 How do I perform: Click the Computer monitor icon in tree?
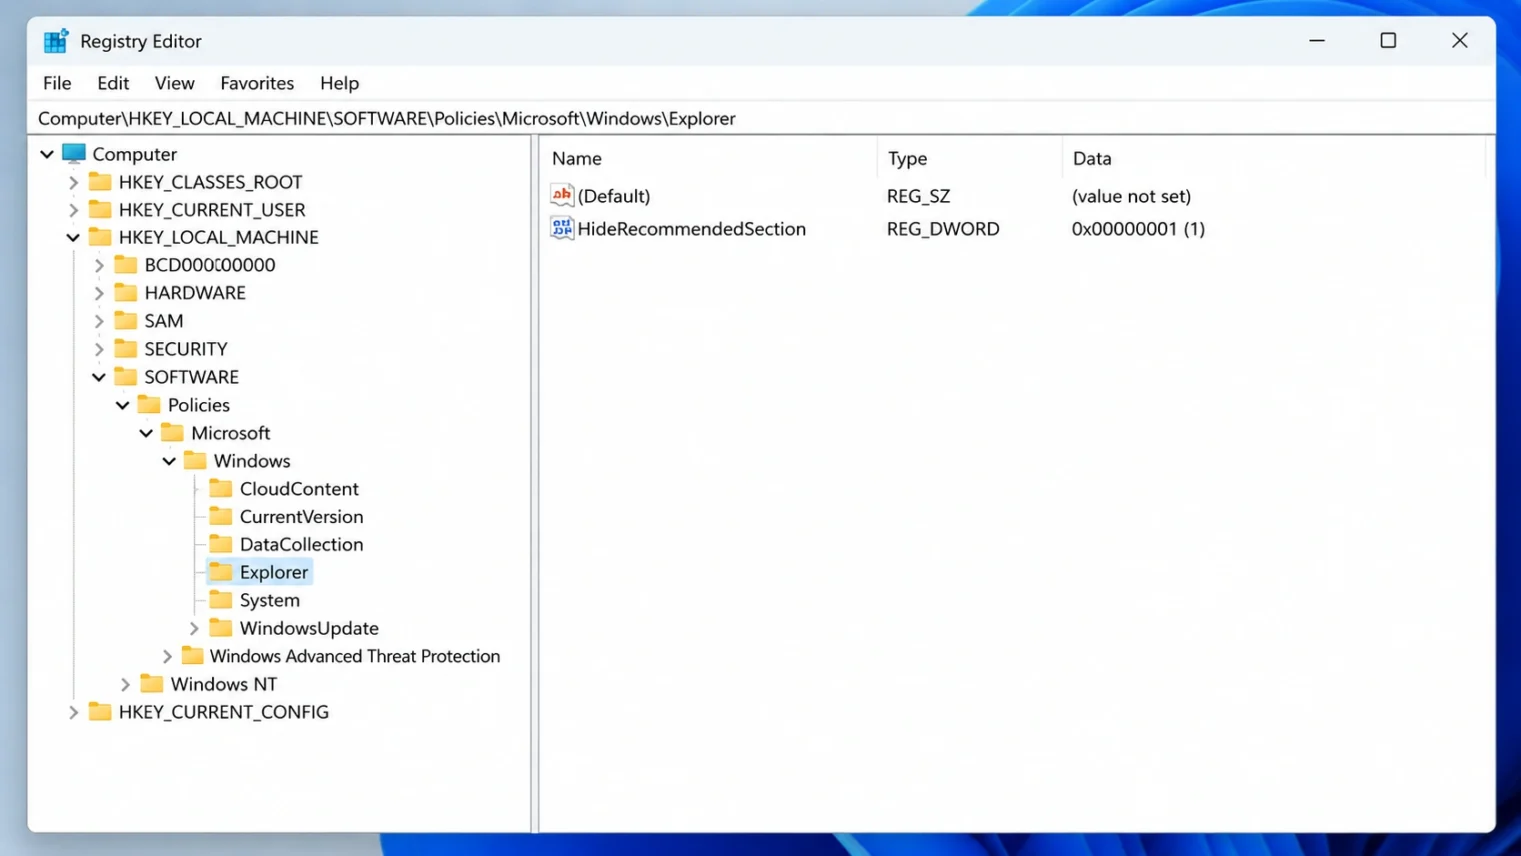pos(74,154)
